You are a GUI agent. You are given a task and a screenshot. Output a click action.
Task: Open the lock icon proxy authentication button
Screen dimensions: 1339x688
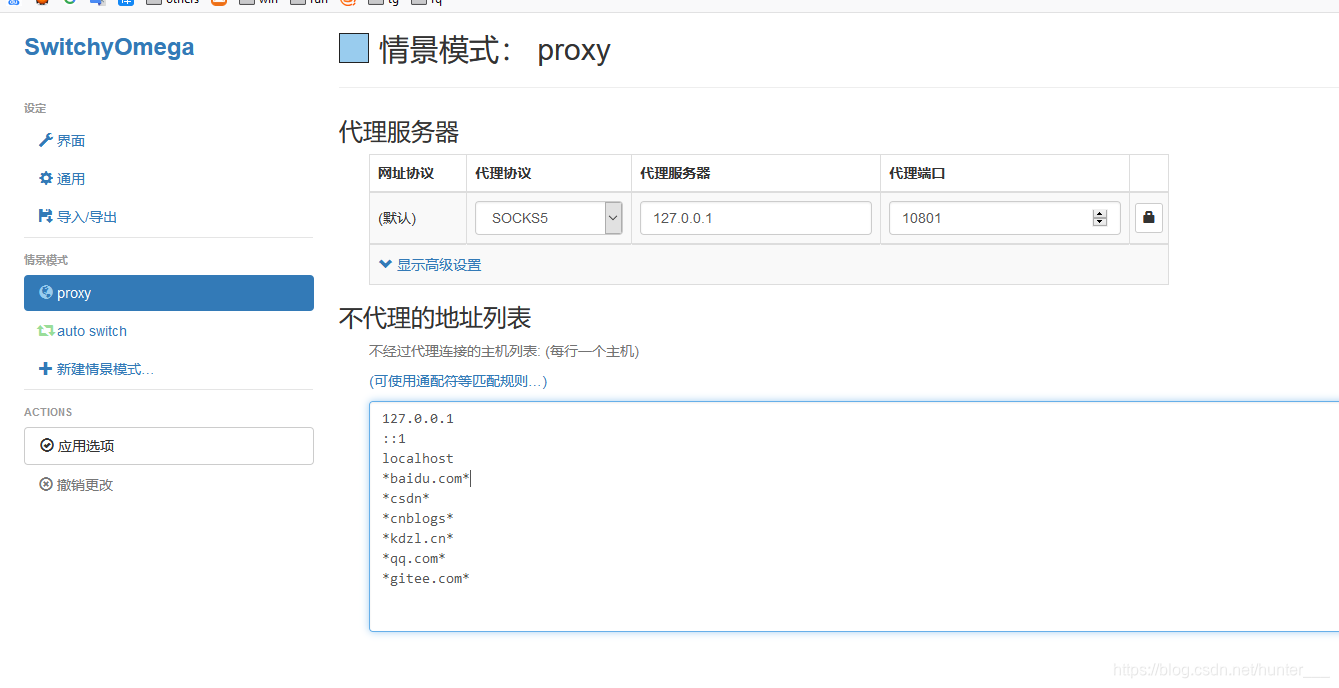click(1149, 217)
